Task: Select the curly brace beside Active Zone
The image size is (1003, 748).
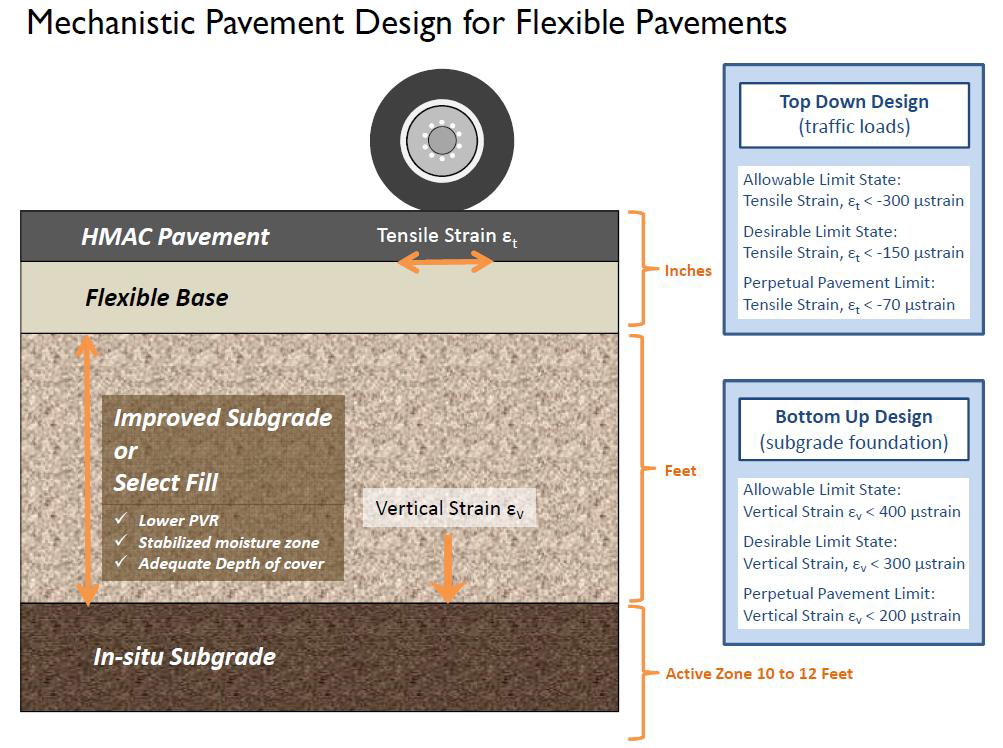Action: (637, 673)
